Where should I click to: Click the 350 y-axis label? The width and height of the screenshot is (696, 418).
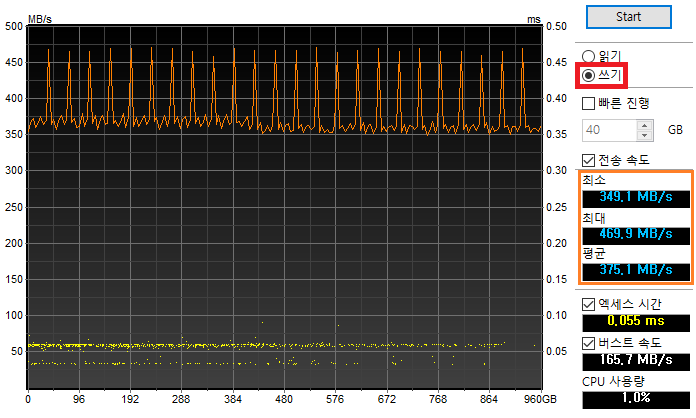14,134
